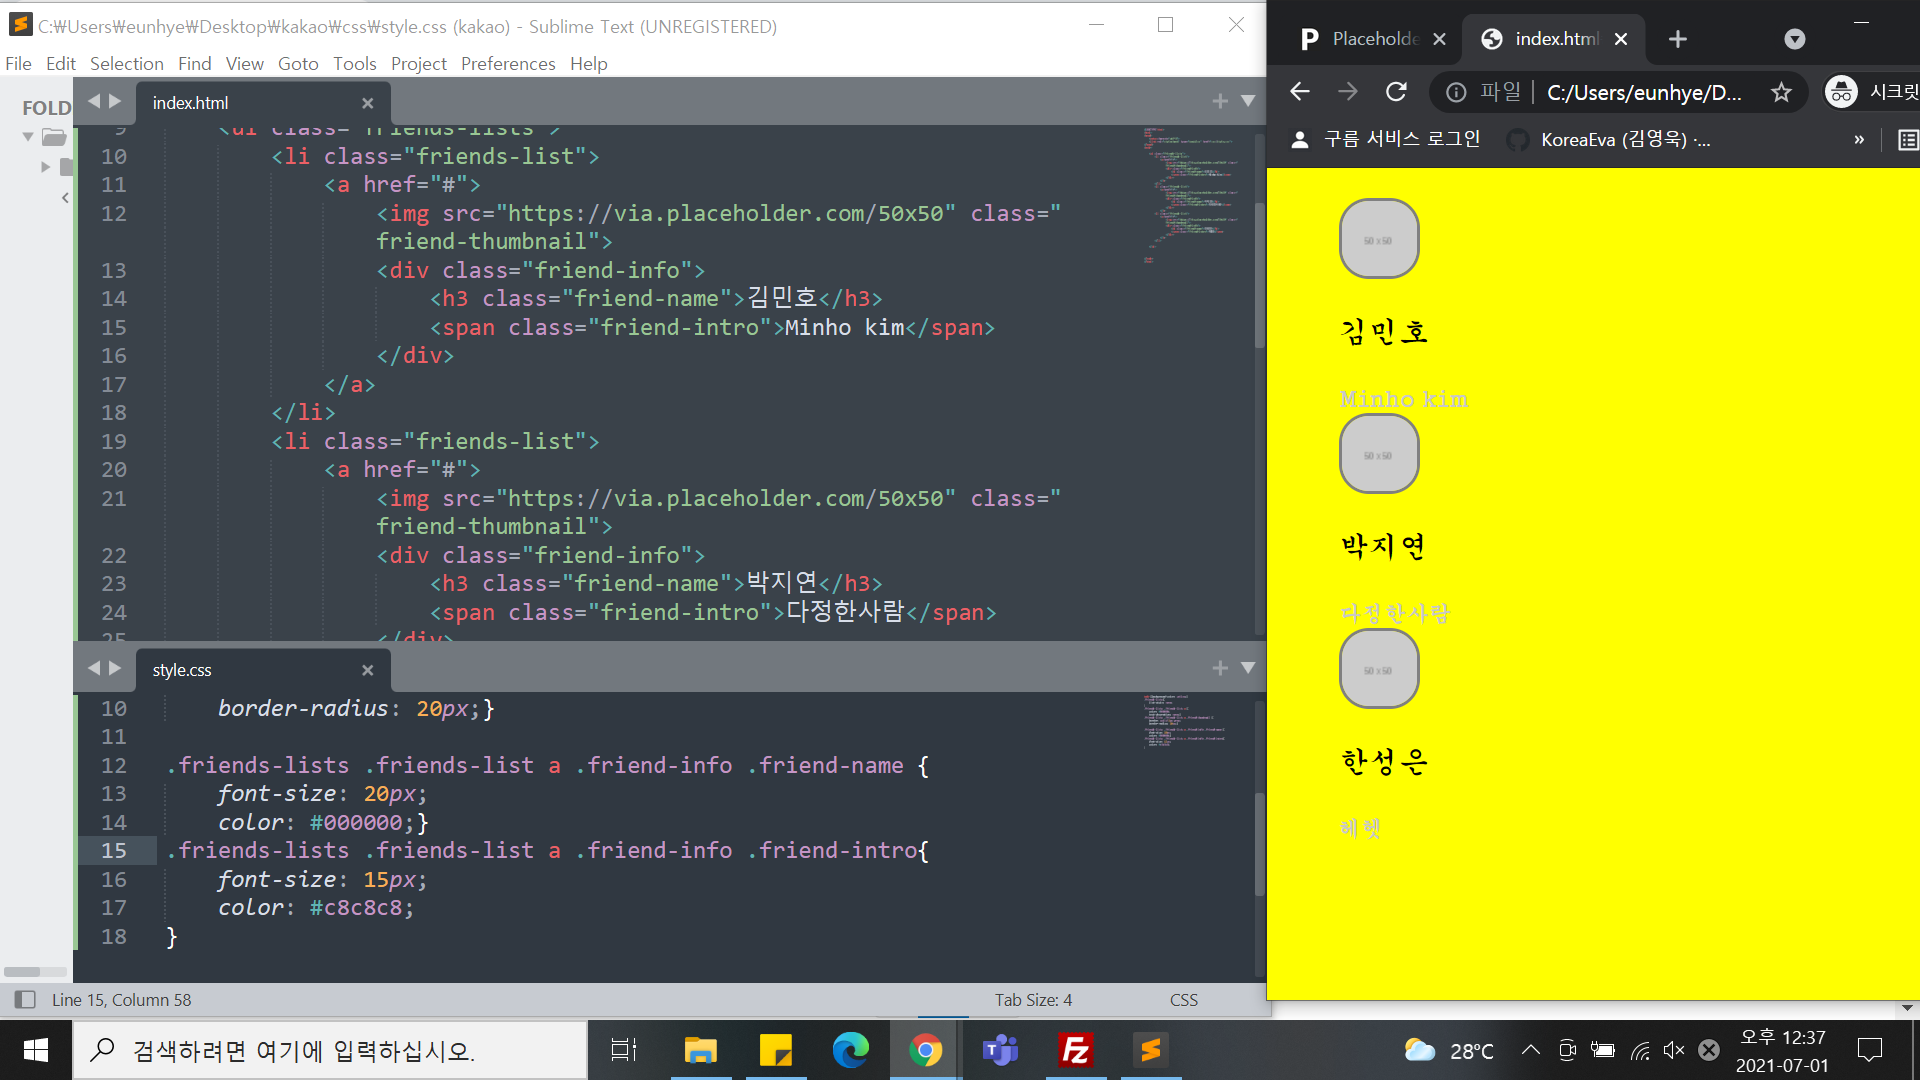
Task: Open the Goto menu
Action: pos(297,63)
